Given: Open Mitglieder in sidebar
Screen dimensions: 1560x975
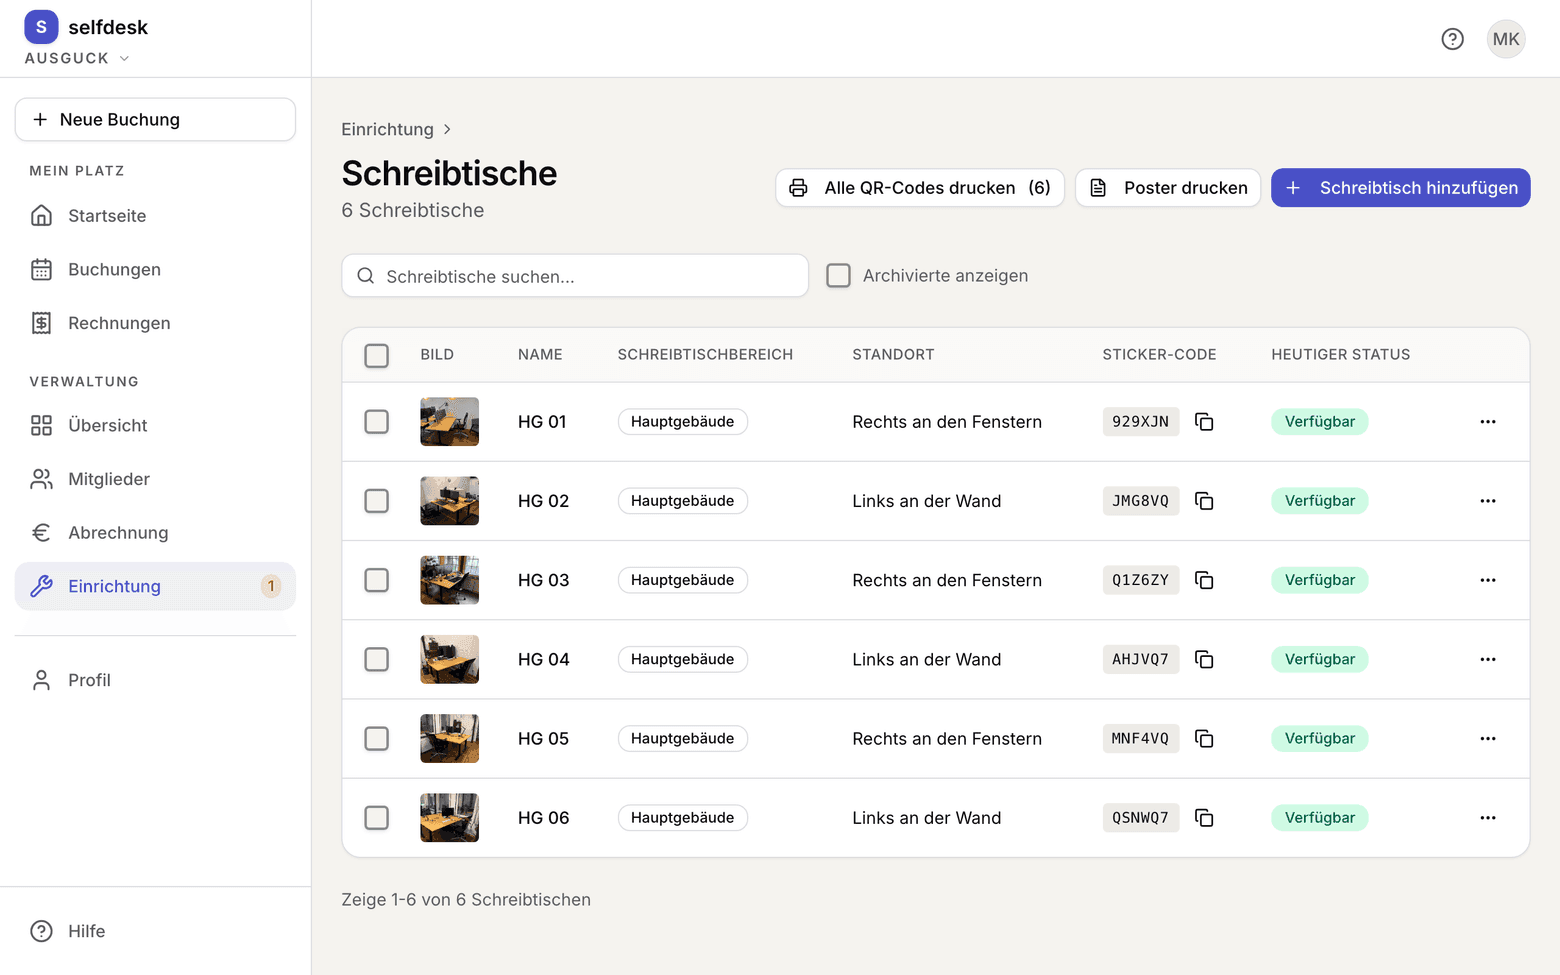Looking at the screenshot, I should pos(155,479).
